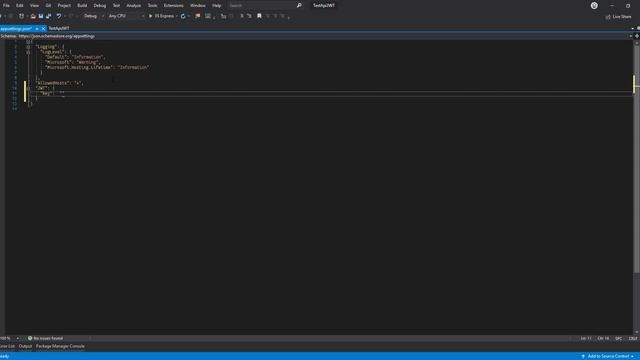Click the Save All icon
The height and width of the screenshot is (360, 640).
click(x=49, y=16)
